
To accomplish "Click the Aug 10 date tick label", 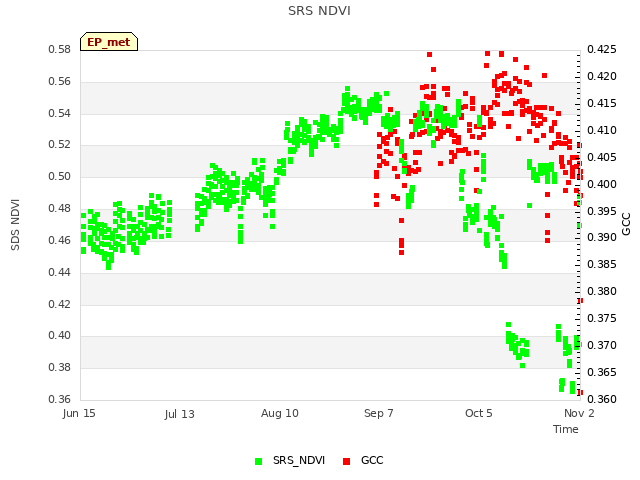I will point(280,413).
